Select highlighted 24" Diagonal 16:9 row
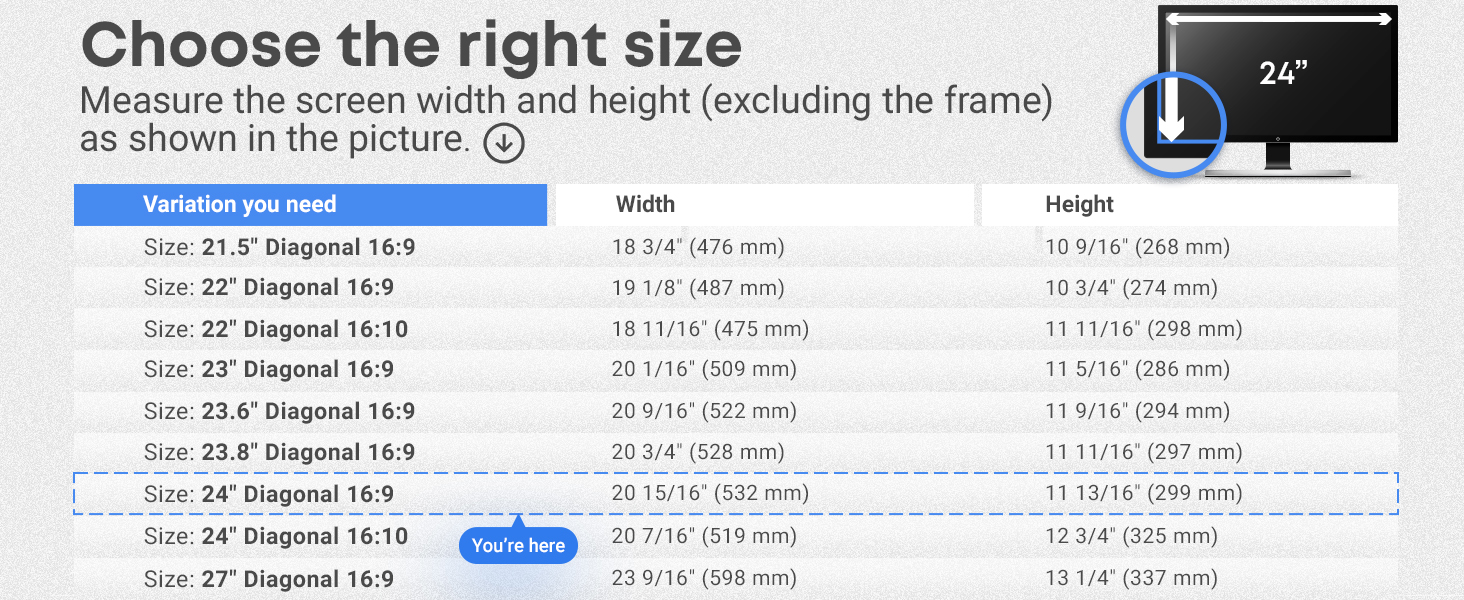1464x600 pixels. 269,494
